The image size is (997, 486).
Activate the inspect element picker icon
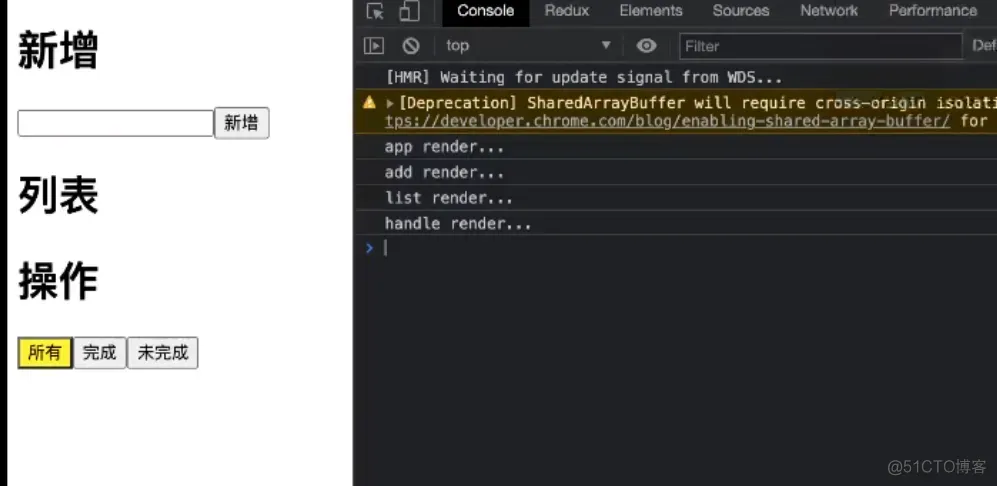coord(375,11)
